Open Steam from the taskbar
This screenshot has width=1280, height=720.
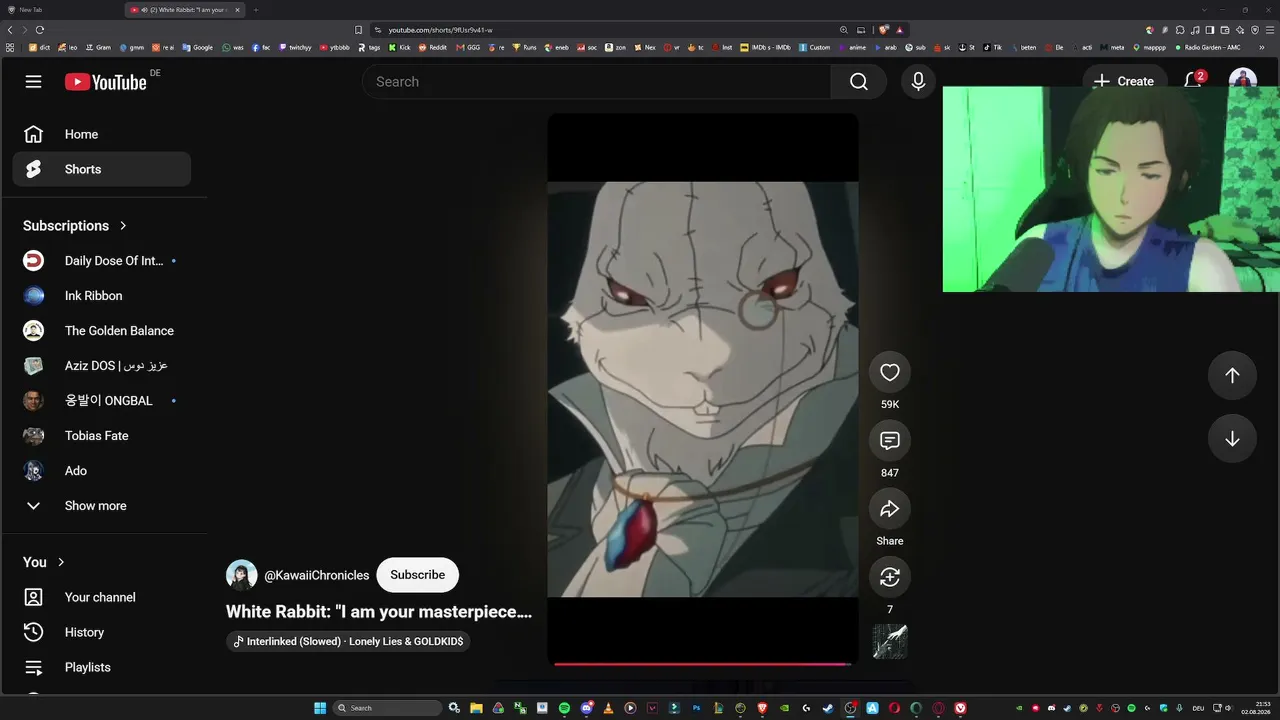[x=828, y=708]
